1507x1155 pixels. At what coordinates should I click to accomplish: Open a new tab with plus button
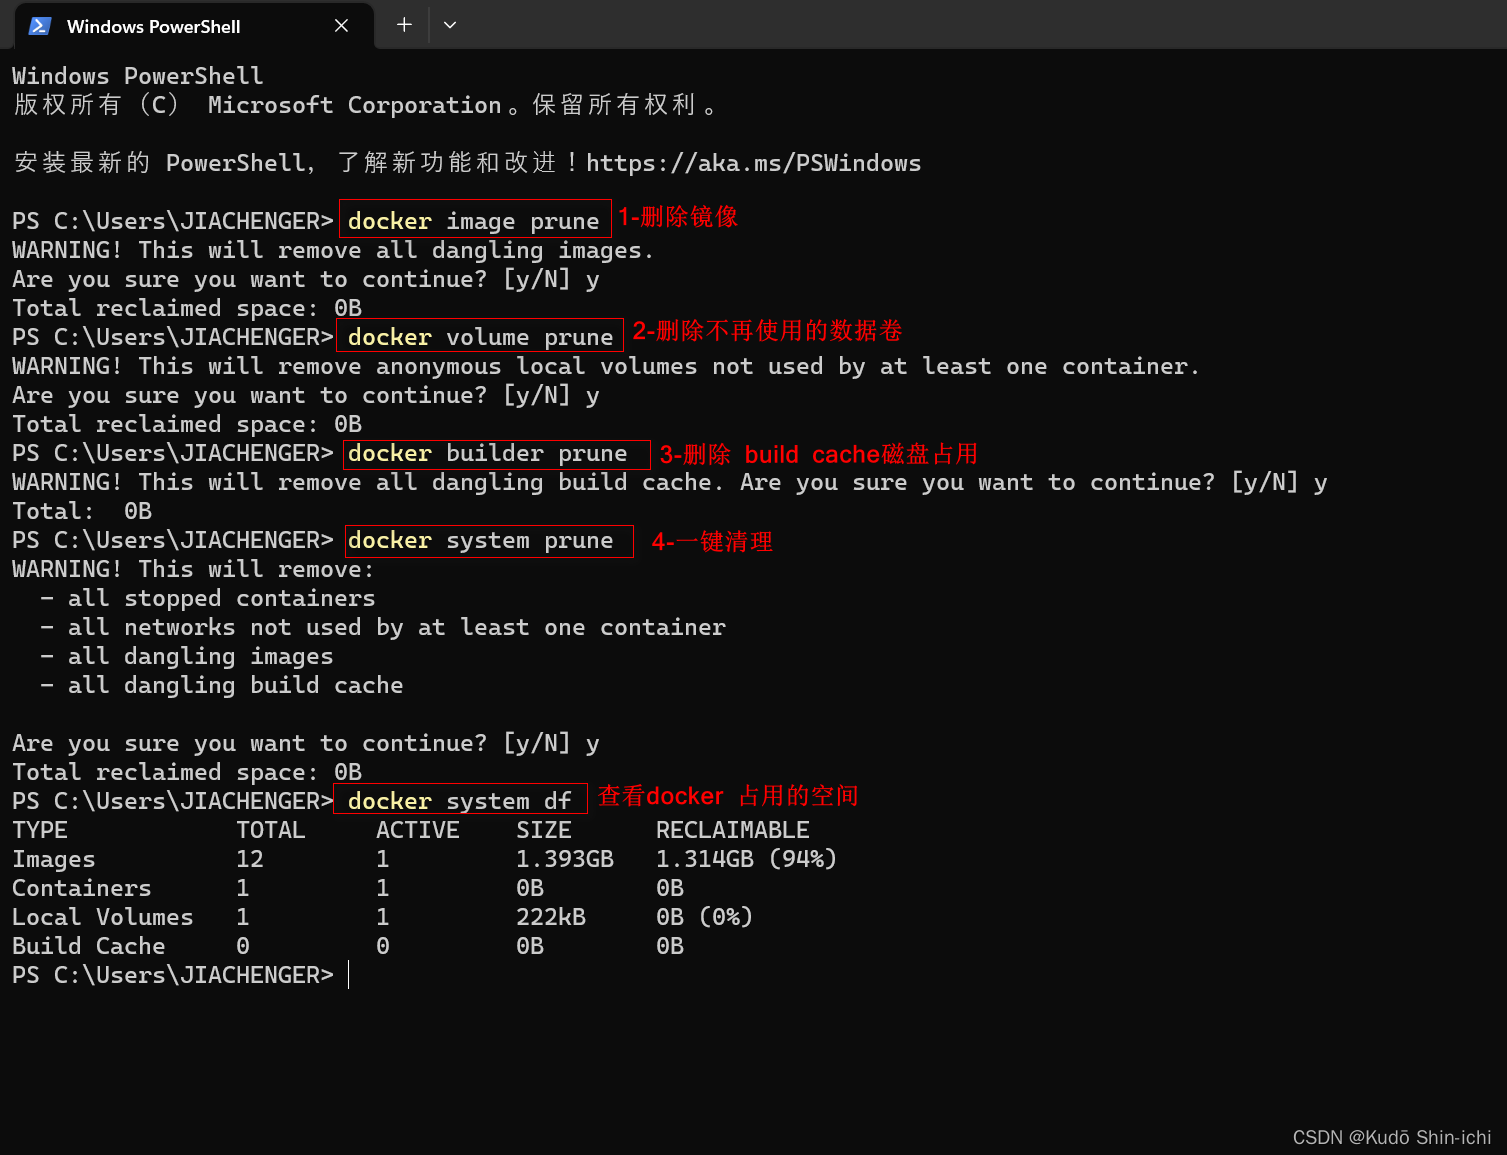point(404,25)
